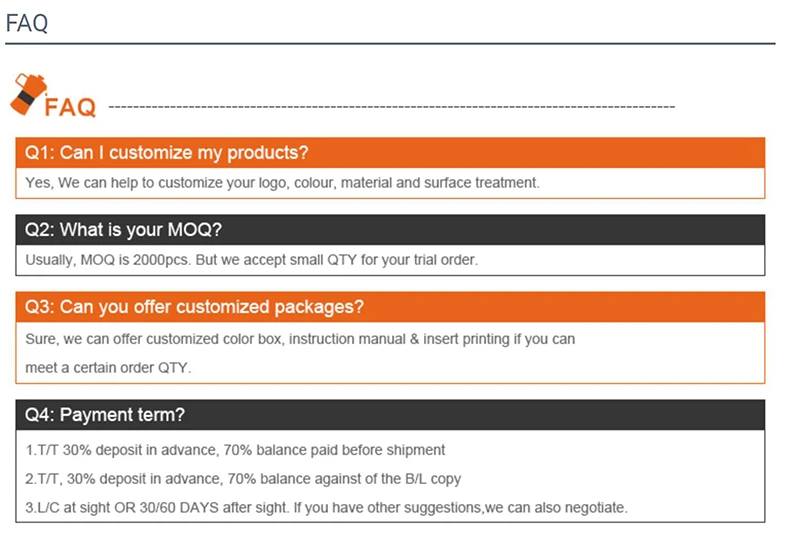This screenshot has width=790, height=549.
Task: Click the orange FAQ logo text
Action: pyautogui.click(x=70, y=106)
